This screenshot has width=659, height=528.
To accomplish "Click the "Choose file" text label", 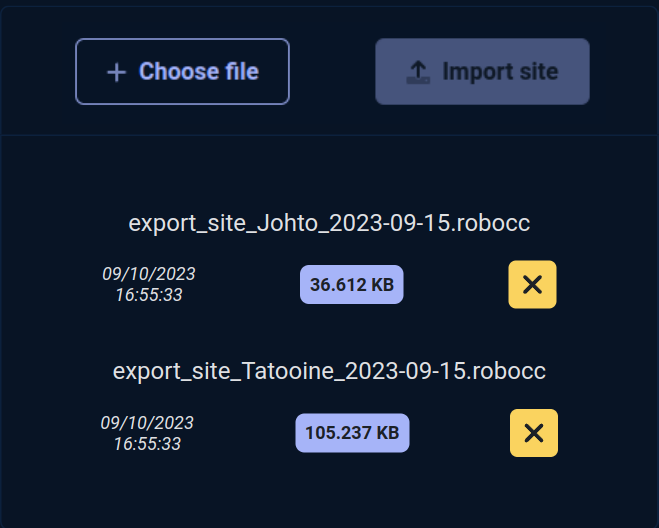I will 199,71.
